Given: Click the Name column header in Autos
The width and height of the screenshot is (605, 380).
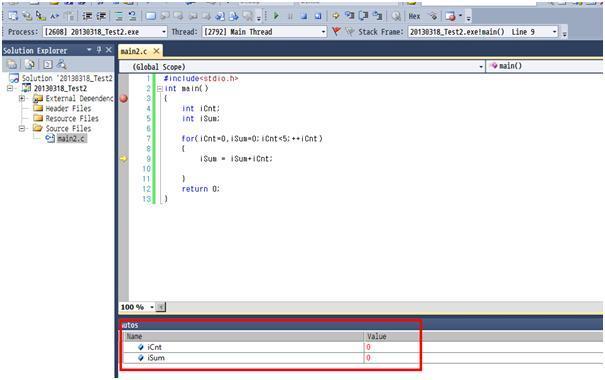Looking at the screenshot, I should pos(244,336).
